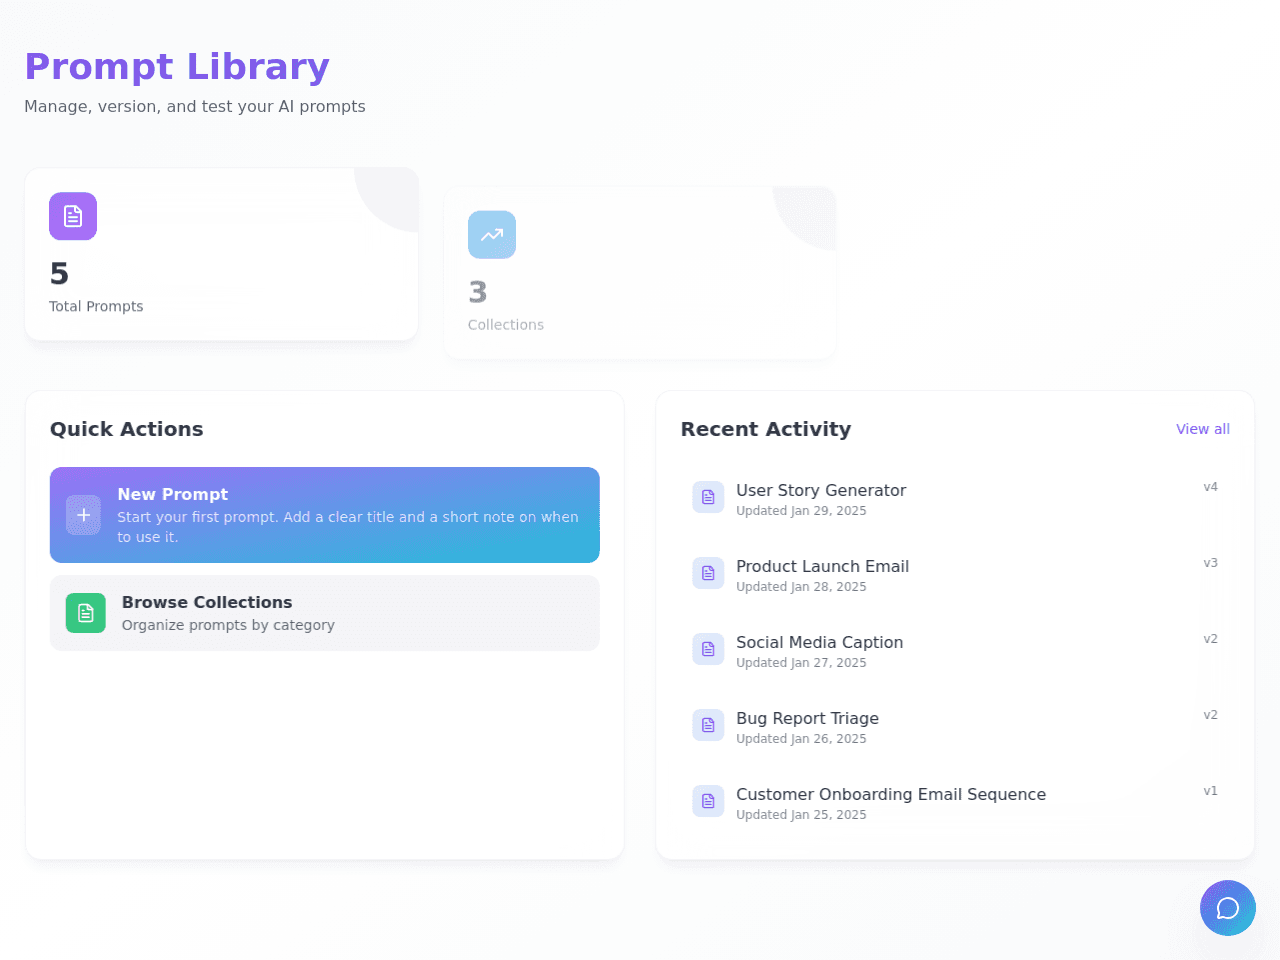Click the Total Prompts stat card

tap(221, 254)
